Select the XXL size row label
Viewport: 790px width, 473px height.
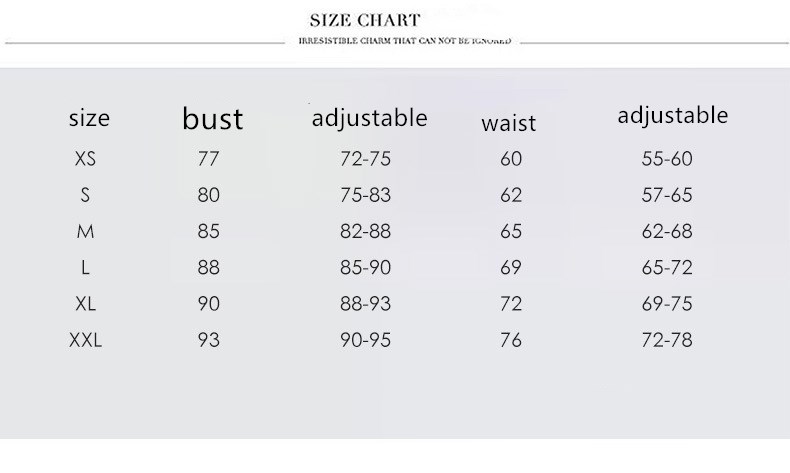pyautogui.click(x=85, y=340)
